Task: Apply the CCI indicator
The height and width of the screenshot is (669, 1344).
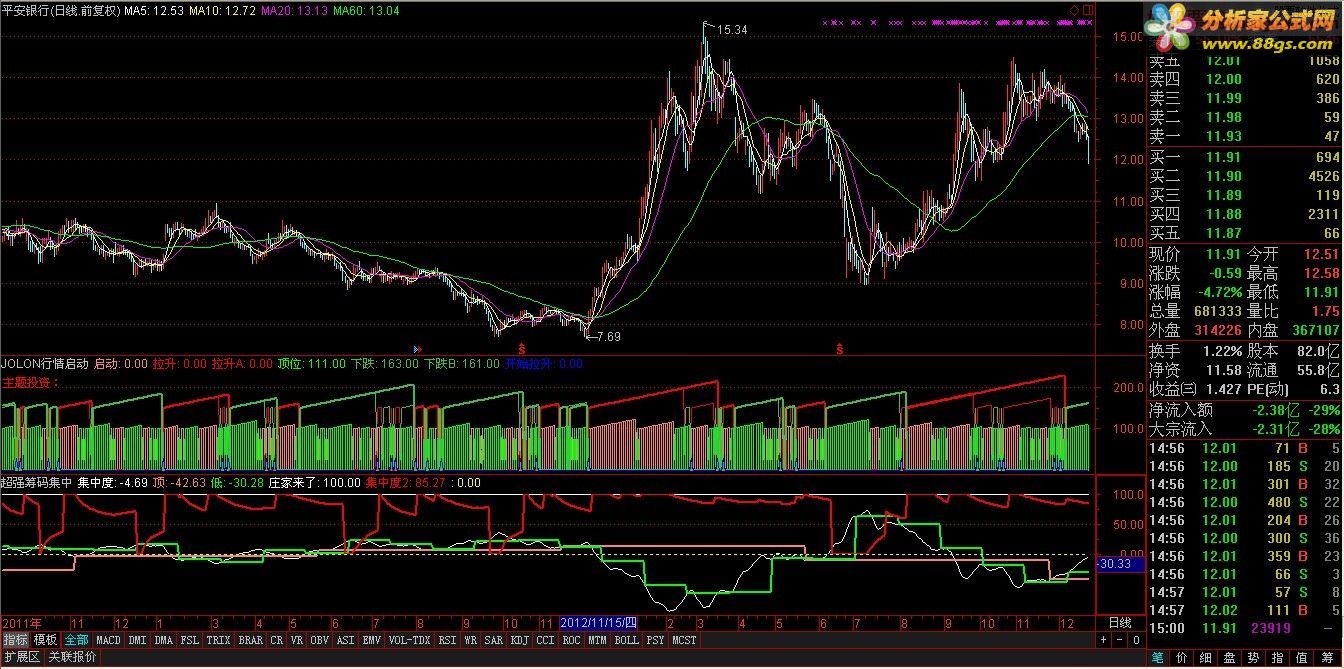Action: [546, 640]
